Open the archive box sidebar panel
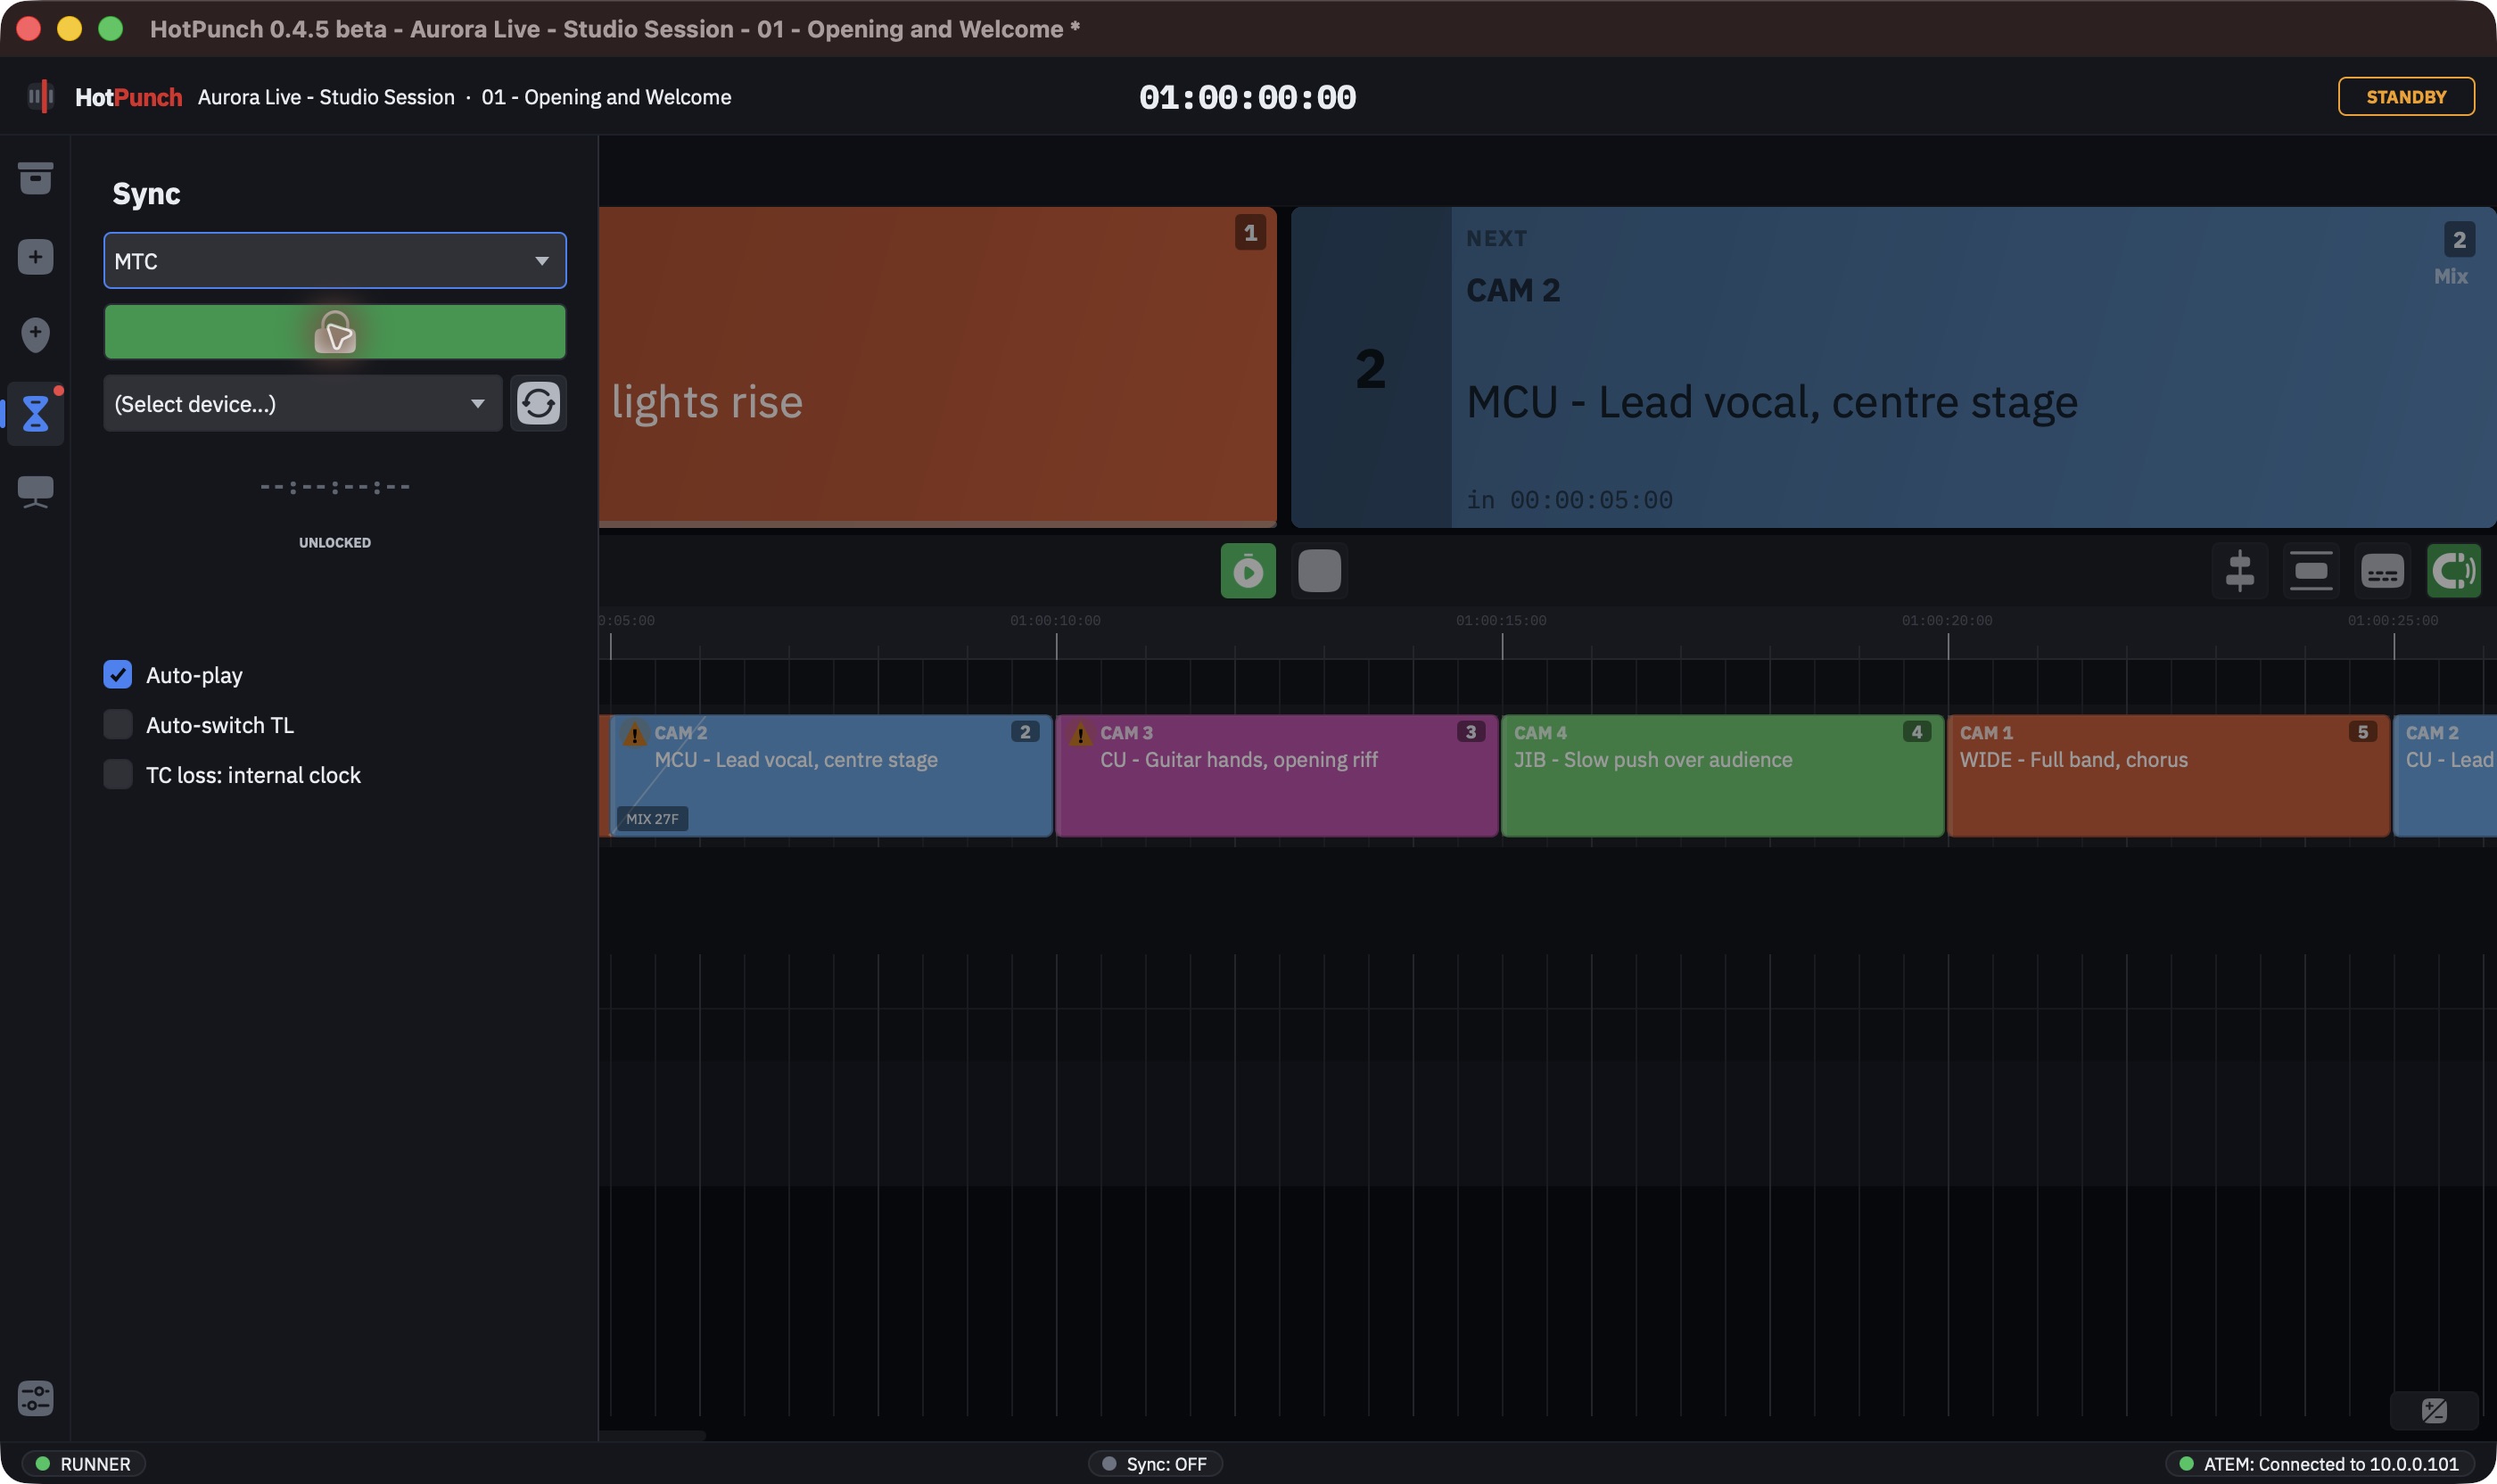Image resolution: width=2497 pixels, height=1484 pixels. 35,178
